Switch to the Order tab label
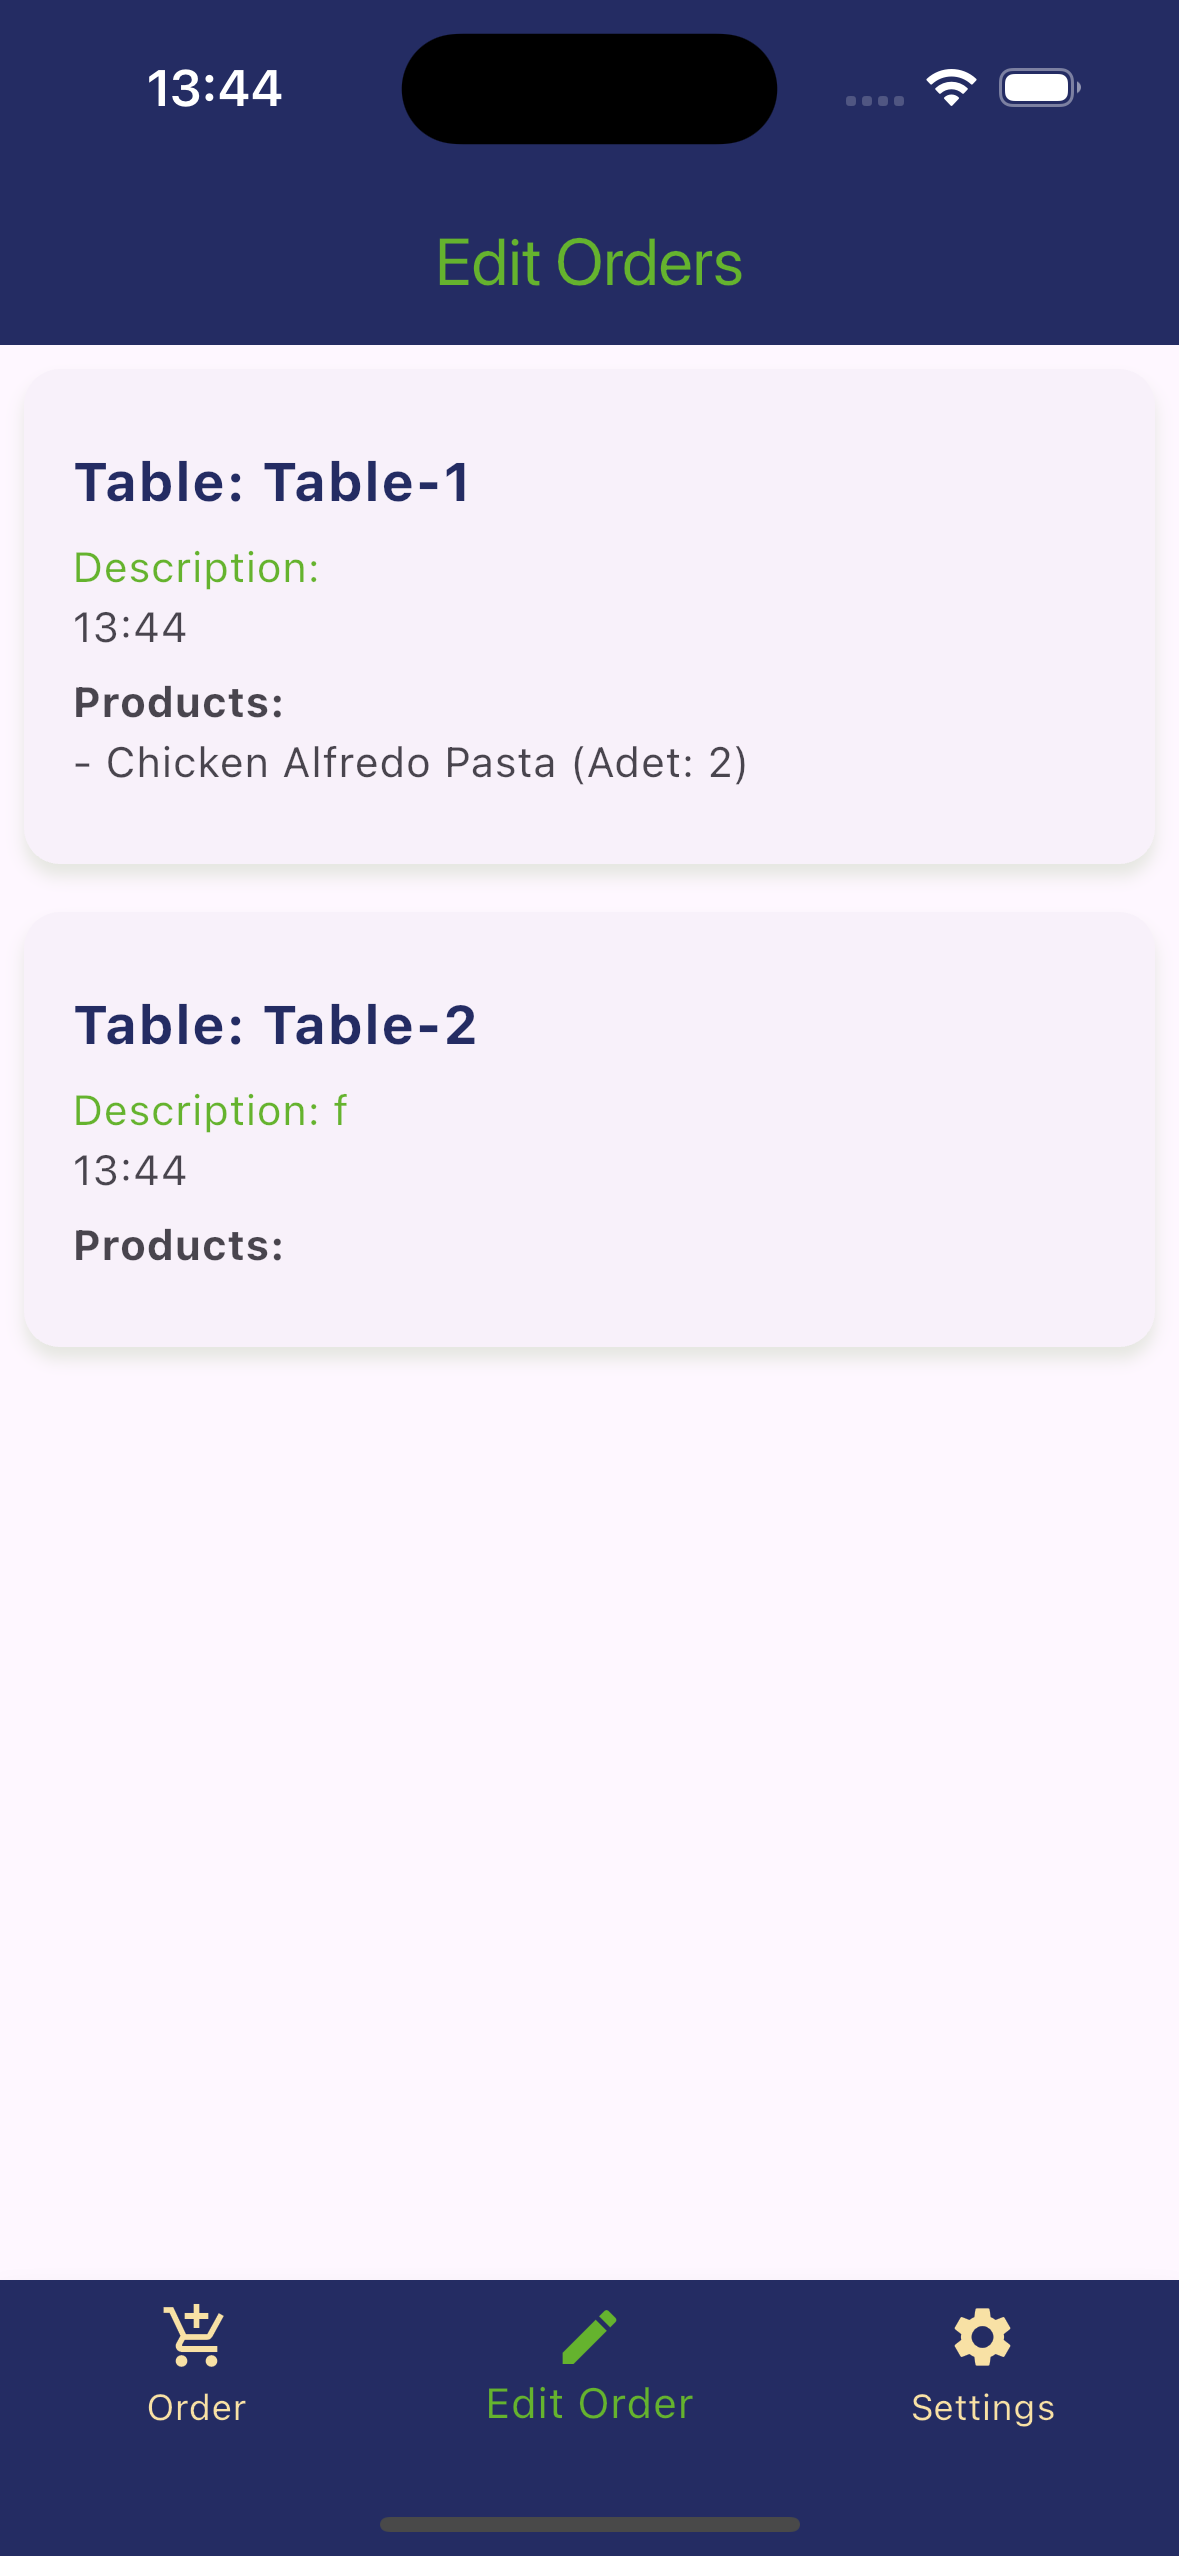This screenshot has height=2556, width=1179. click(196, 2408)
